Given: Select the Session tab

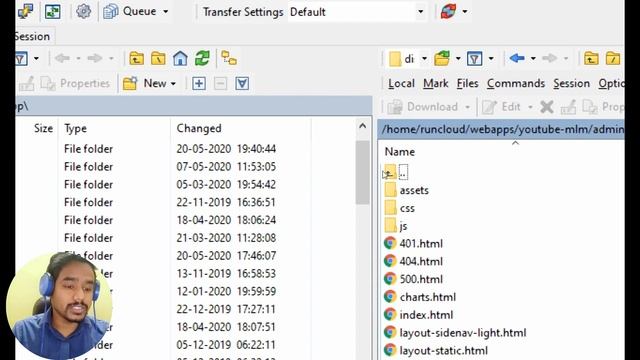Looking at the screenshot, I should [x=33, y=36].
